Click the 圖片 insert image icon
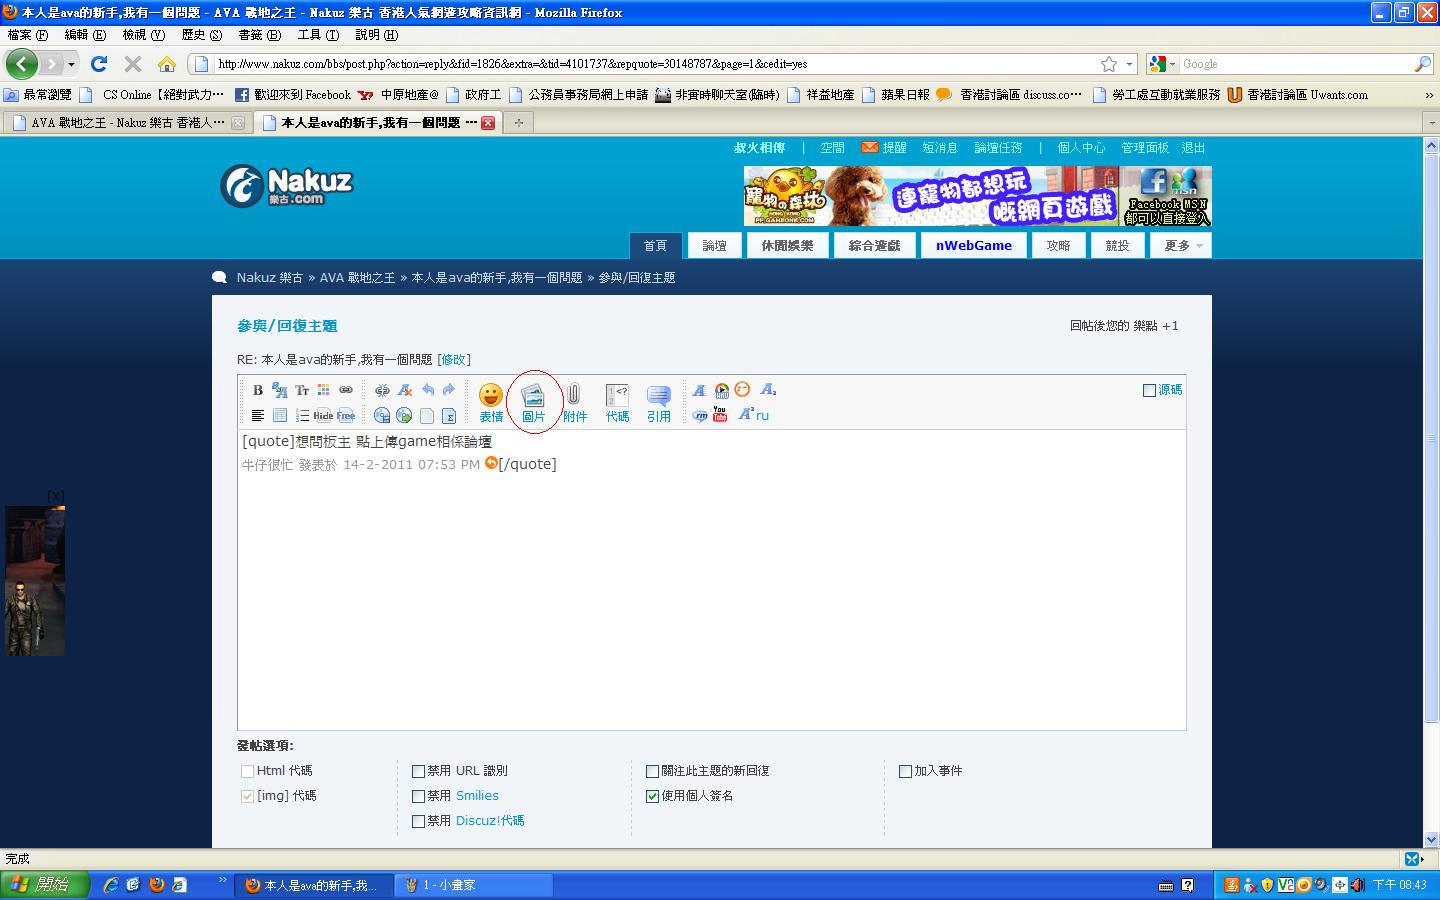Image resolution: width=1440 pixels, height=900 pixels. coord(533,402)
